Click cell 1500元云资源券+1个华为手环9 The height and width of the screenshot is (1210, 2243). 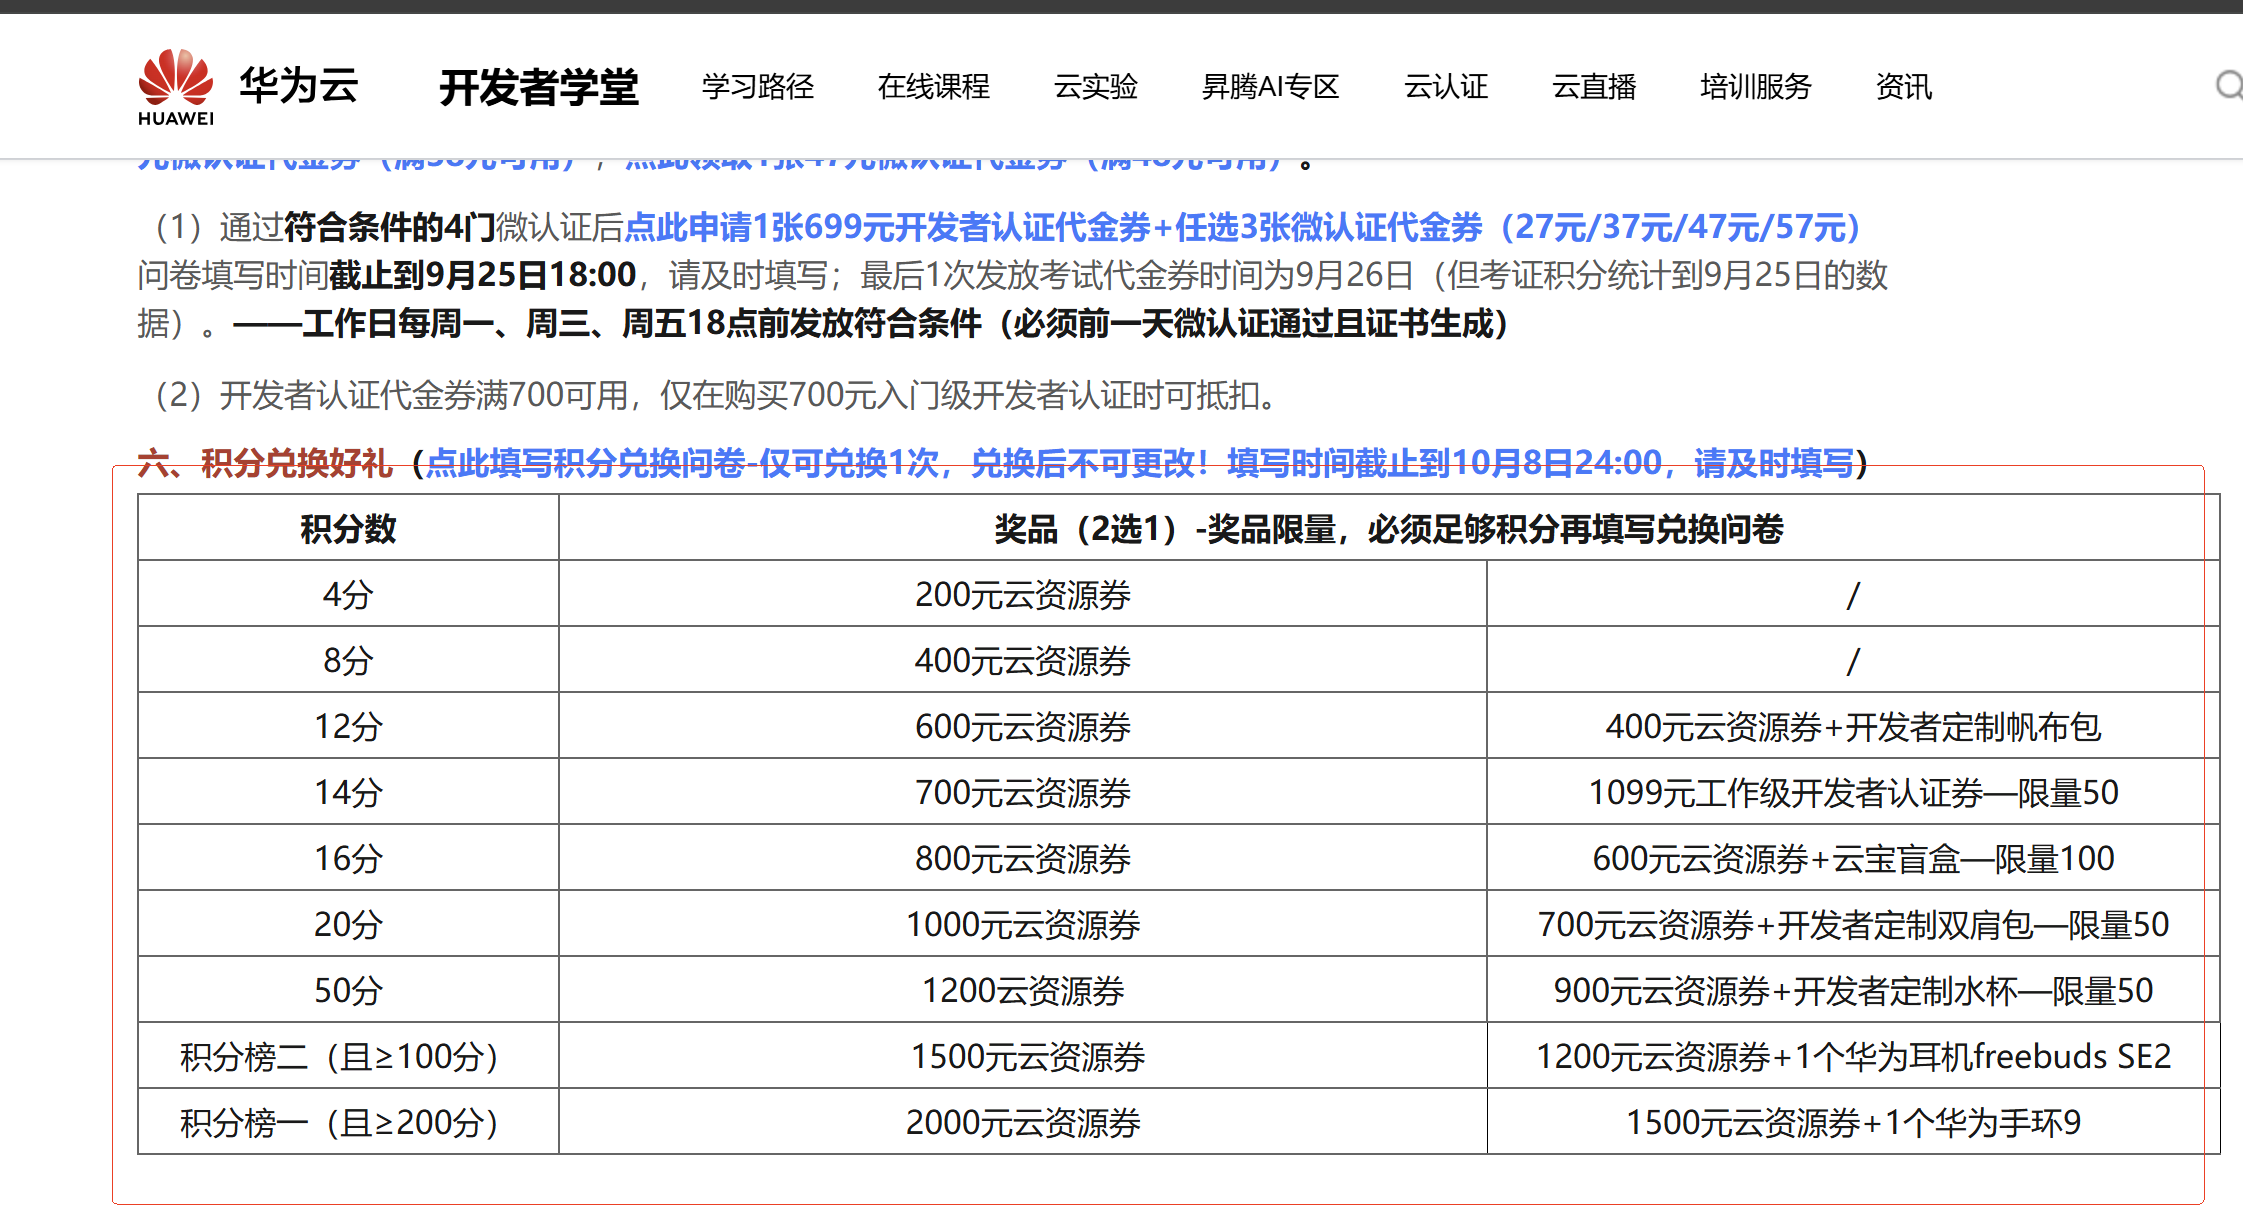coord(1852,1122)
